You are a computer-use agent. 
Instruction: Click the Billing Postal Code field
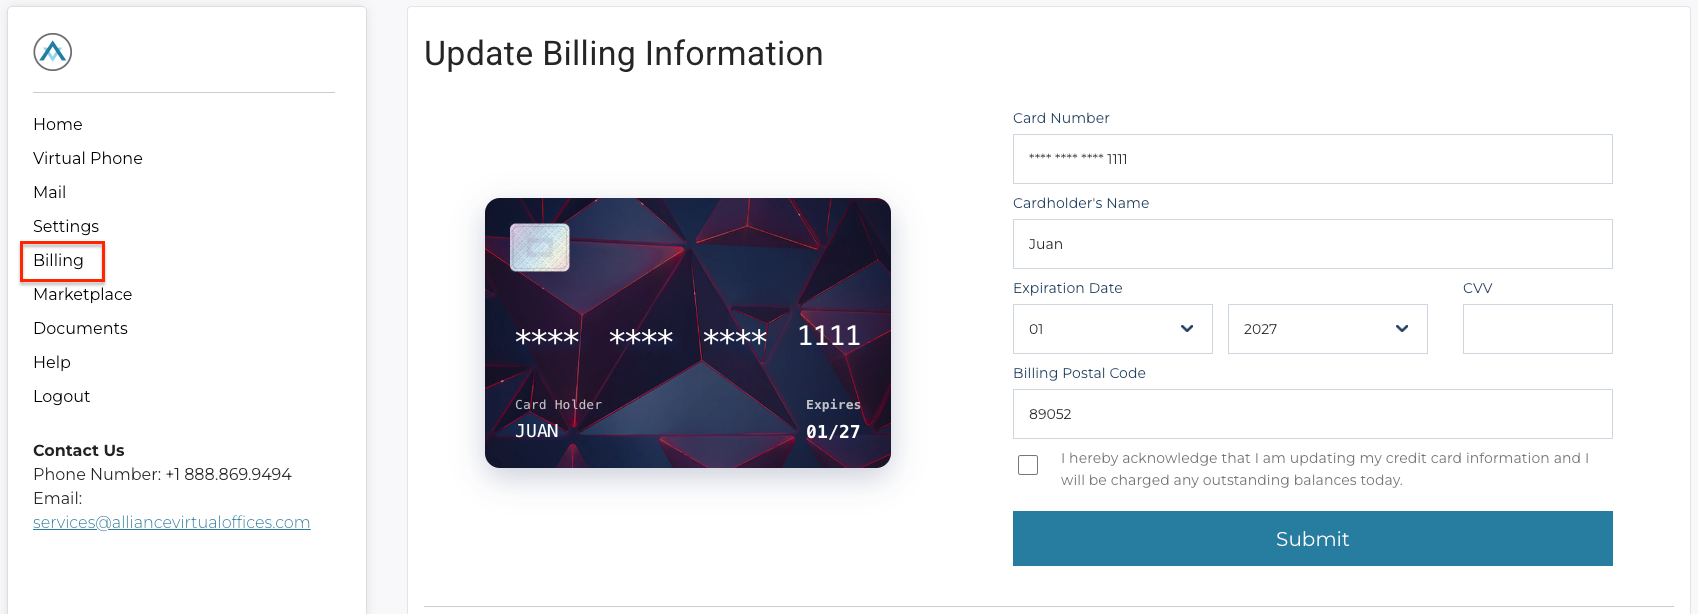pyautogui.click(x=1313, y=414)
